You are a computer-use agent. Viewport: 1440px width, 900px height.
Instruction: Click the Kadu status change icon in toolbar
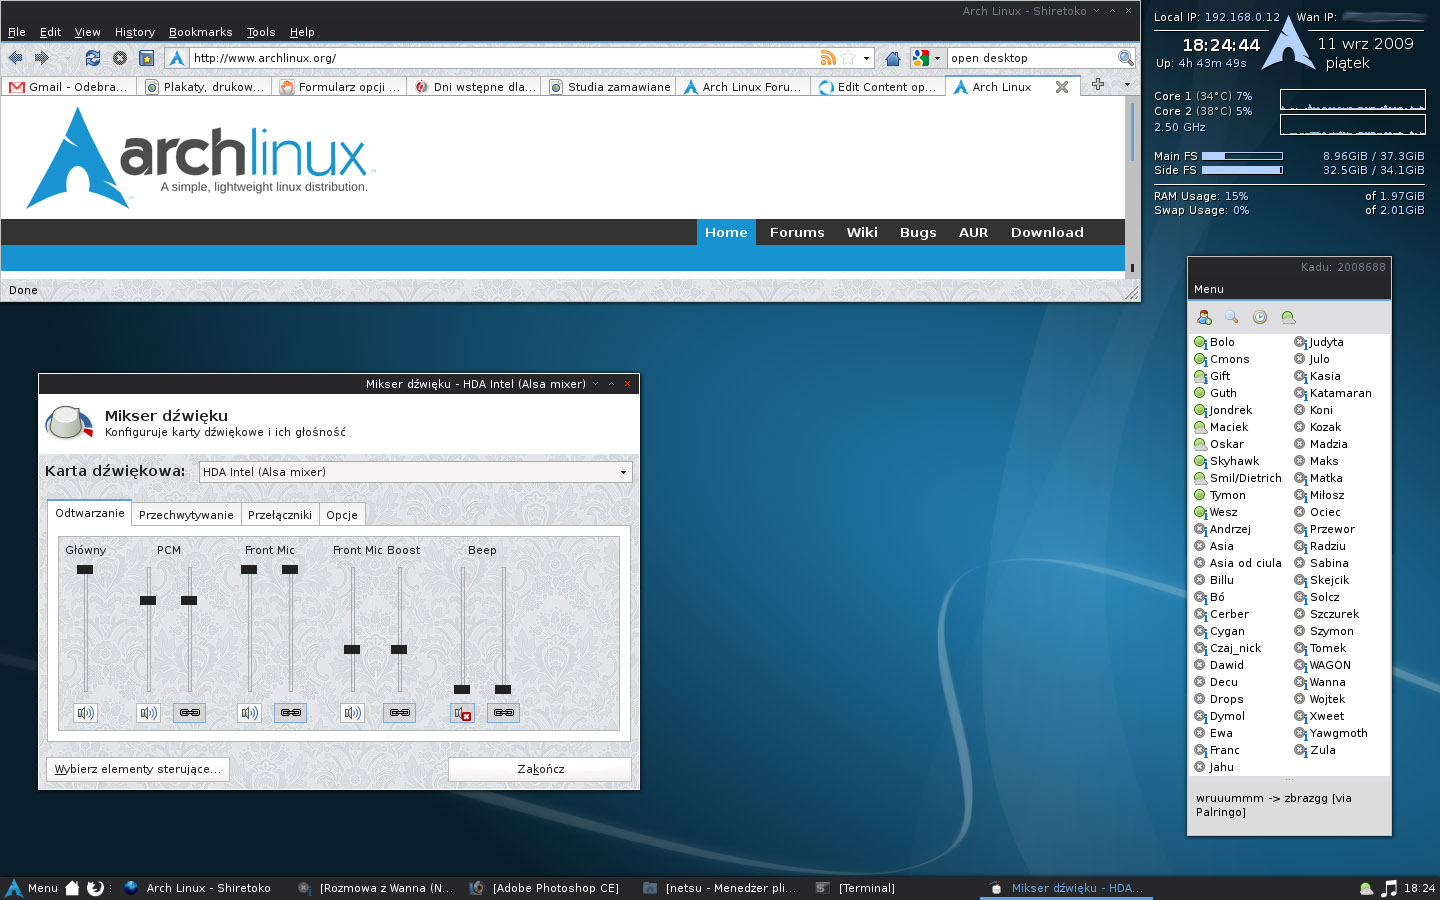pos(1288,317)
